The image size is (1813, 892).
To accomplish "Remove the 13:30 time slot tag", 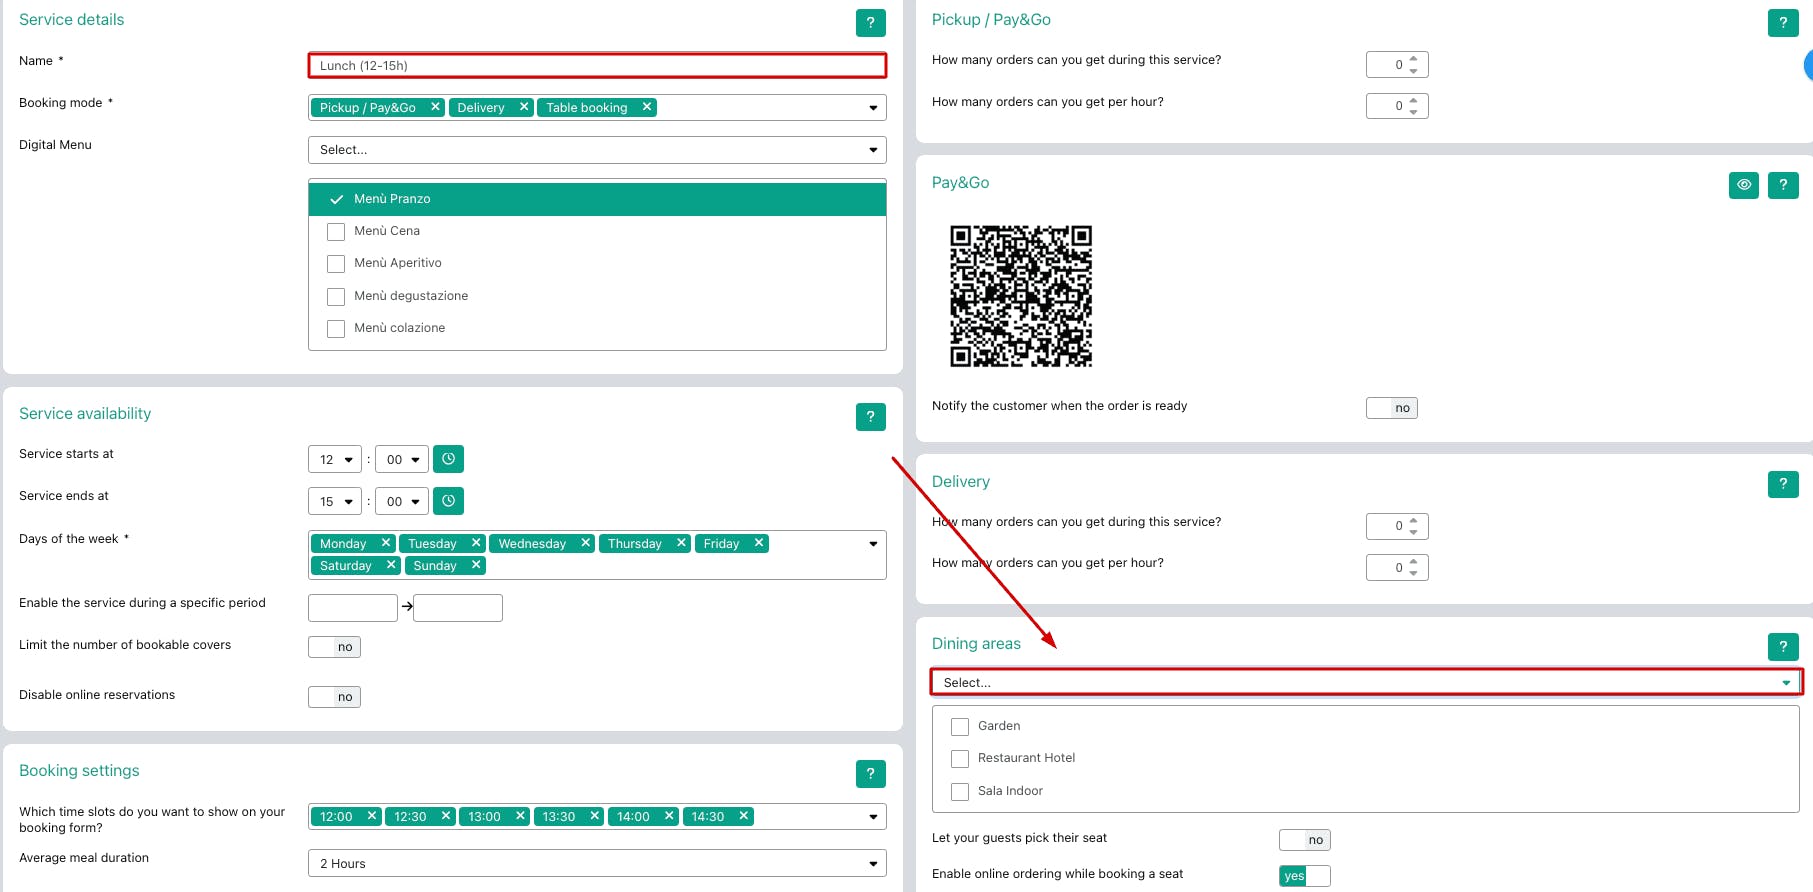I will pyautogui.click(x=595, y=816).
